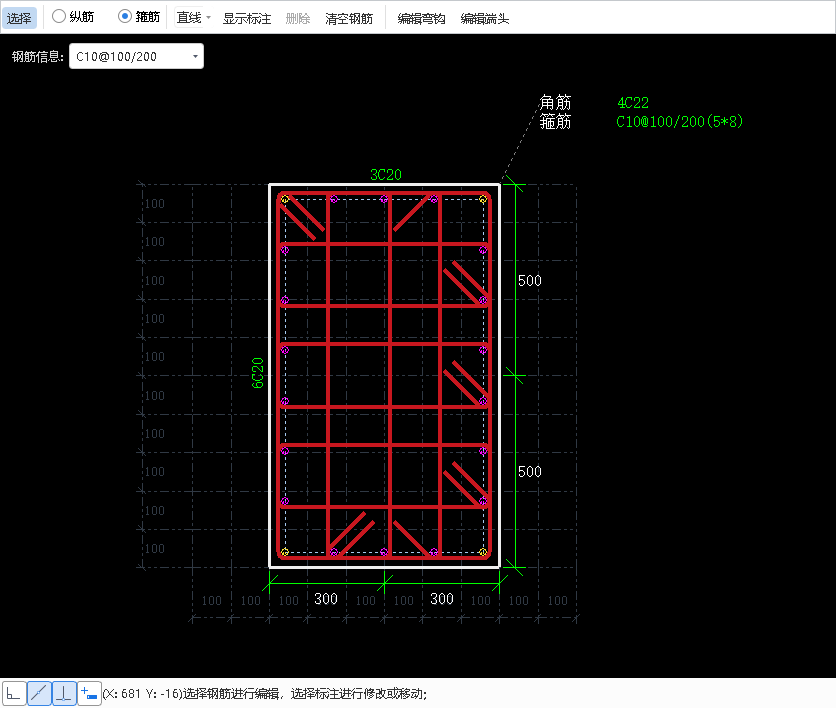Click the upper 500 height dimension
Screen dimensions: 836x708
tap(529, 280)
